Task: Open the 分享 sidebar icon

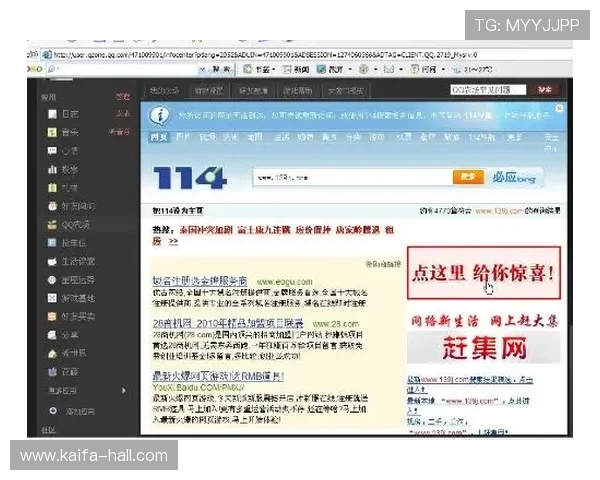Action: click(x=52, y=335)
